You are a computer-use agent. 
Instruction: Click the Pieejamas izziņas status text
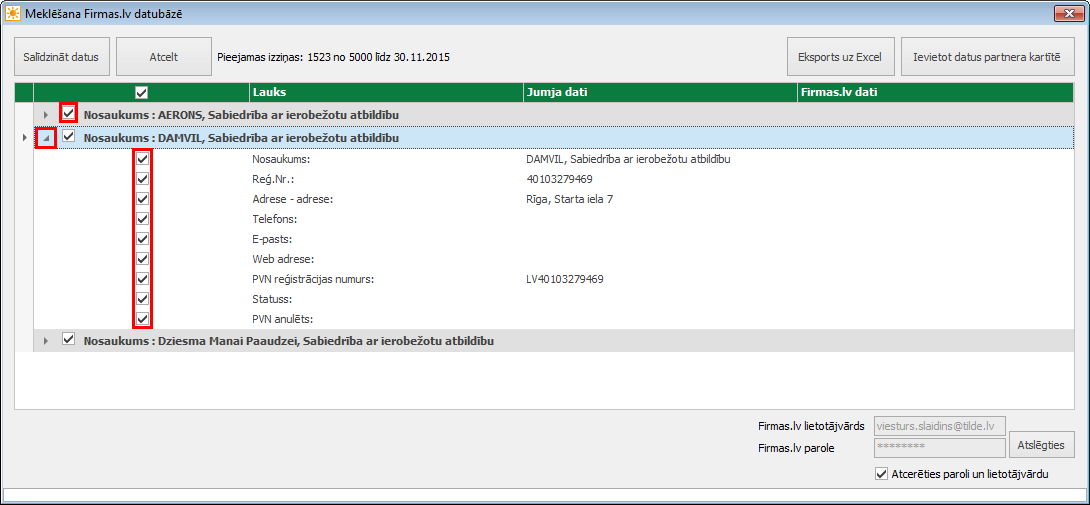point(334,57)
